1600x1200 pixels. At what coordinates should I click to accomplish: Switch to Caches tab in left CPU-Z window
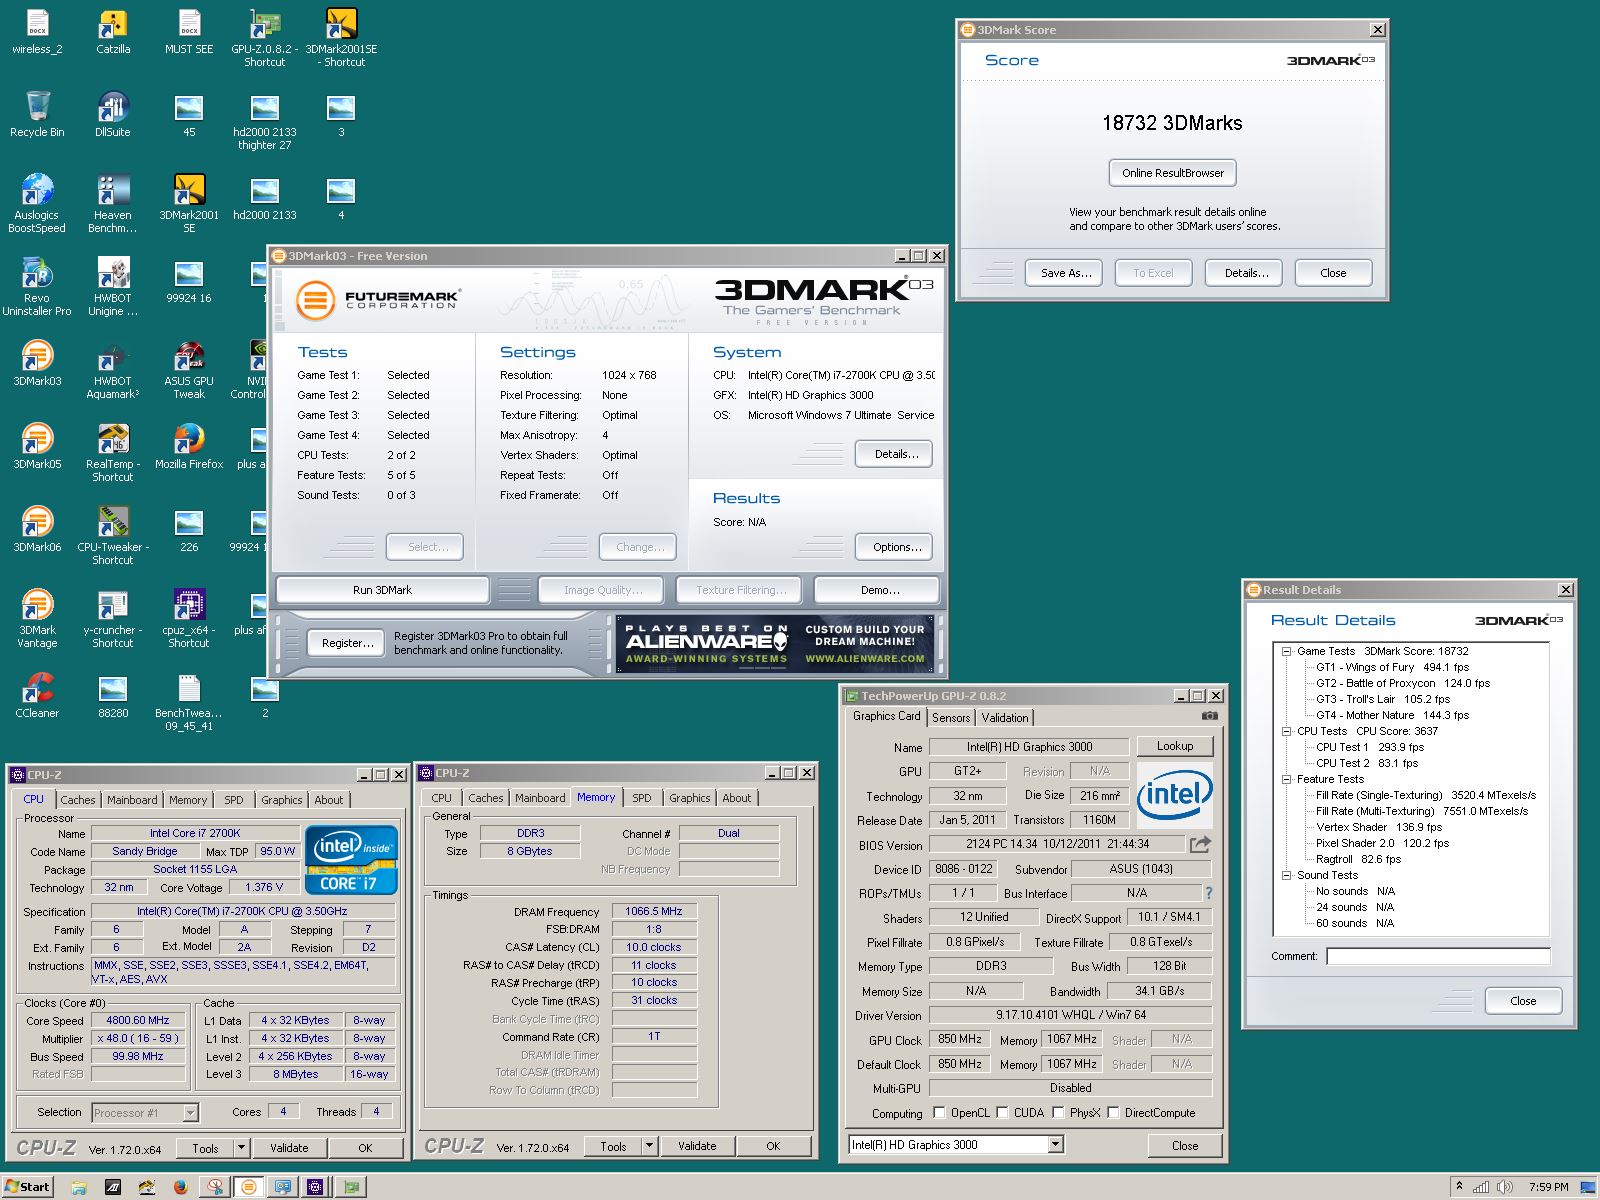coord(77,800)
